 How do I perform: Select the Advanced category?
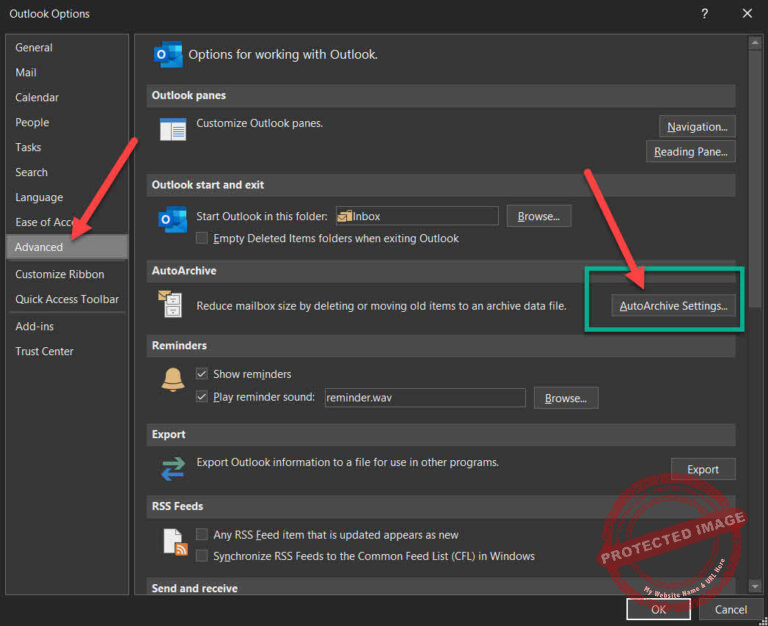coord(67,247)
